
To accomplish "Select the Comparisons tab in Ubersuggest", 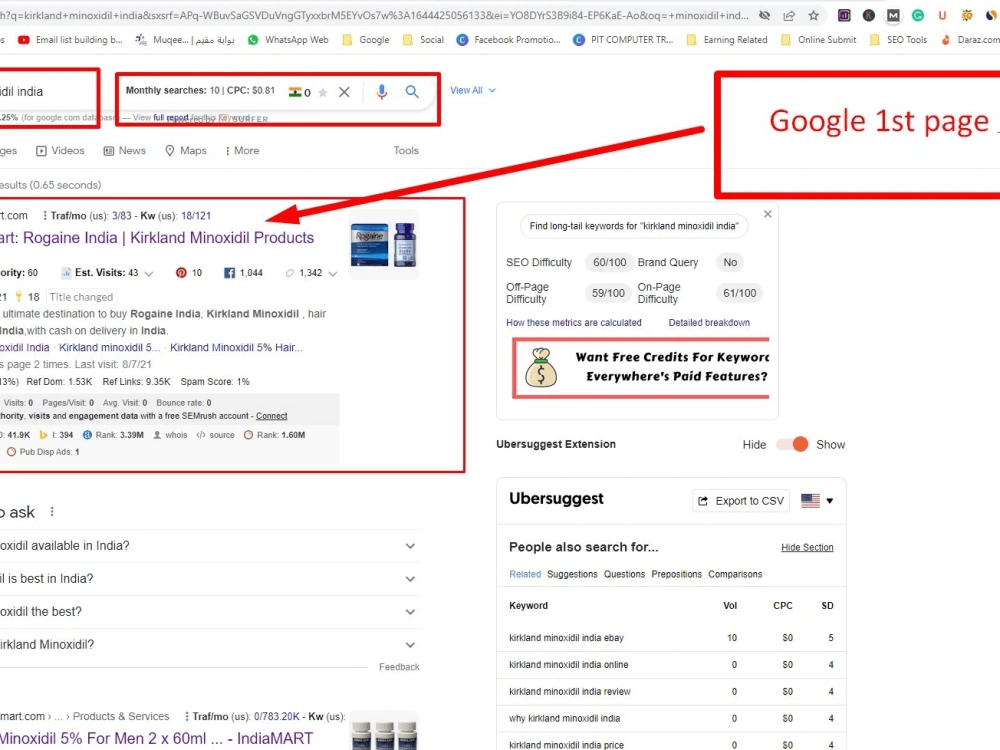I will [735, 574].
